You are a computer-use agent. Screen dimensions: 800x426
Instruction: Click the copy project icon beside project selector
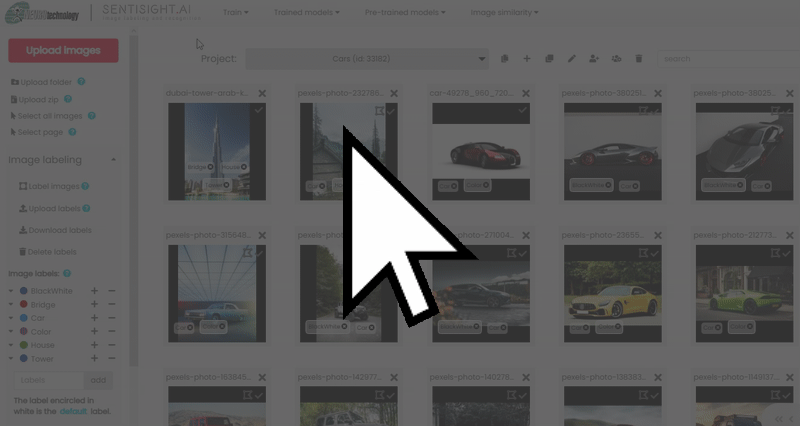tap(504, 59)
